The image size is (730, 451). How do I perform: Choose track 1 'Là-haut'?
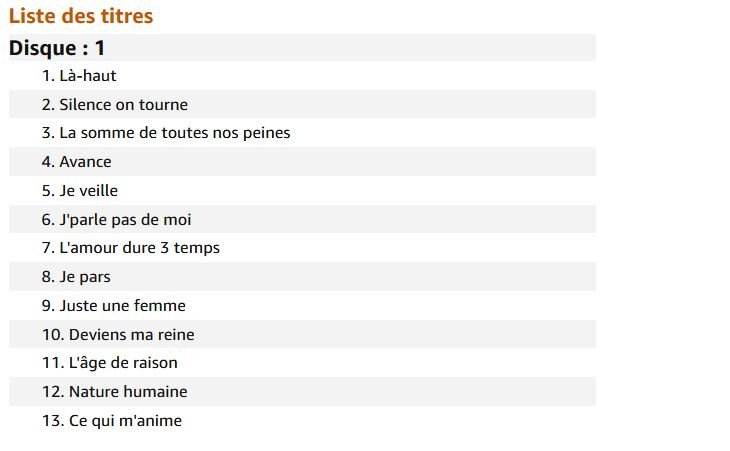(88, 75)
